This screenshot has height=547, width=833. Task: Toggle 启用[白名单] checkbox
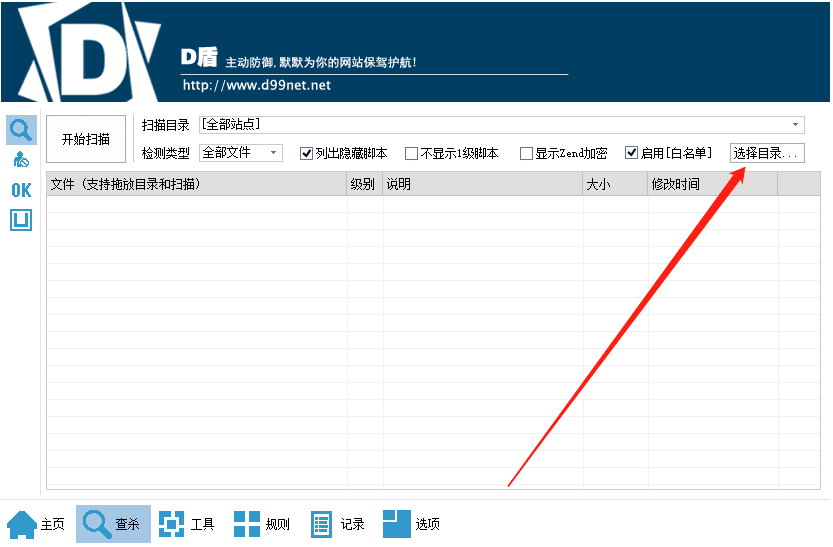(x=631, y=154)
